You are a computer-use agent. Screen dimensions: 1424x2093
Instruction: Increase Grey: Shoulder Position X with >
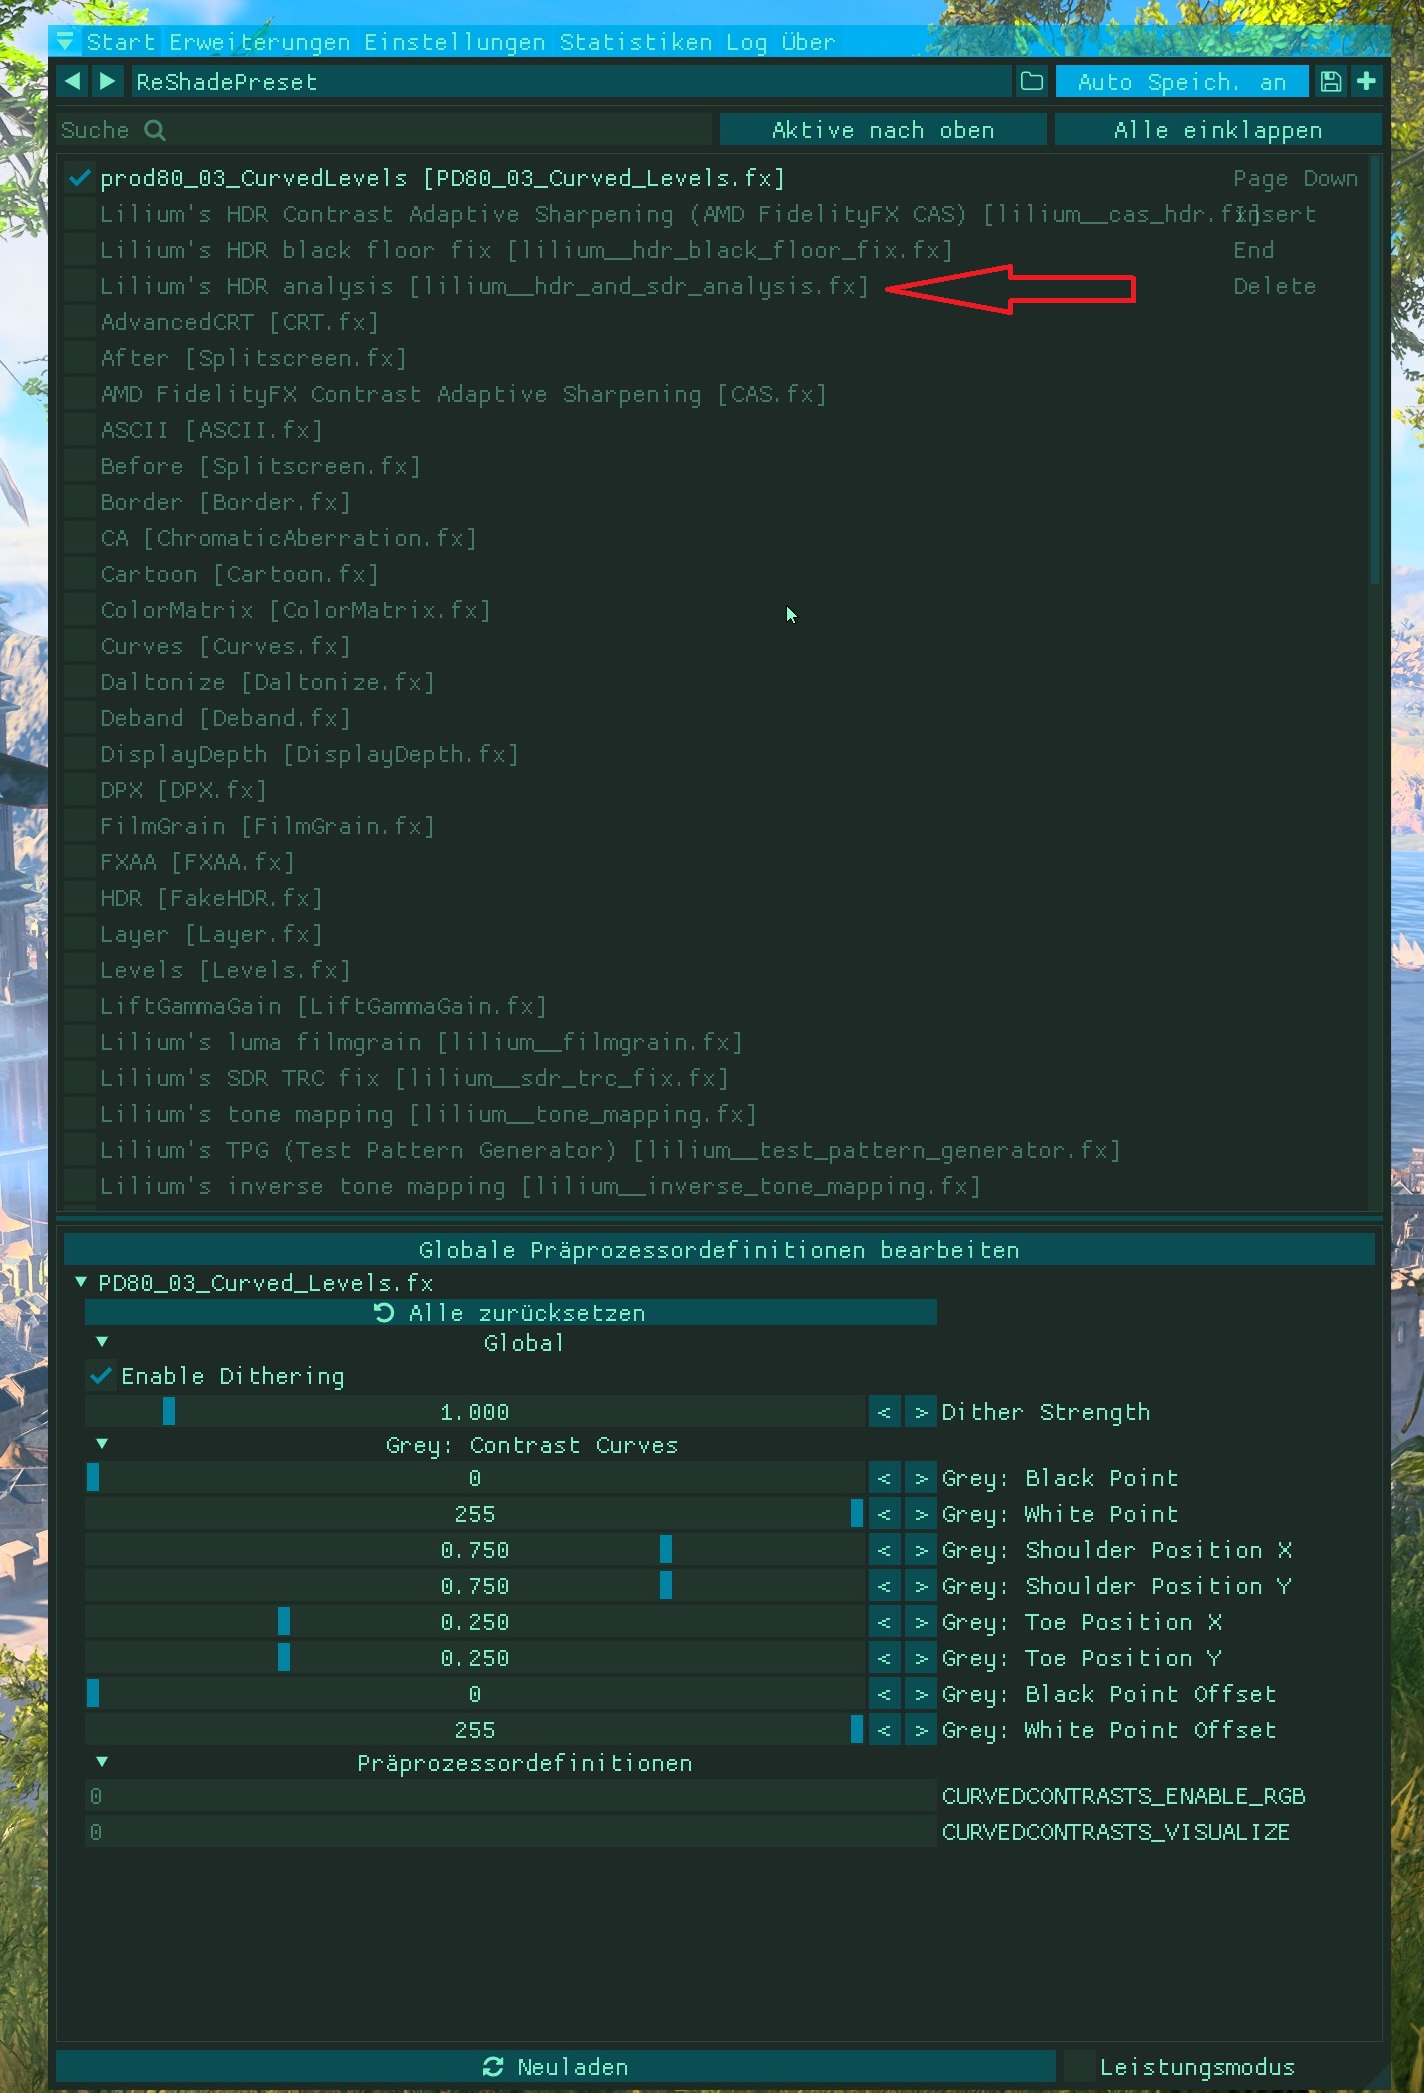[921, 1550]
